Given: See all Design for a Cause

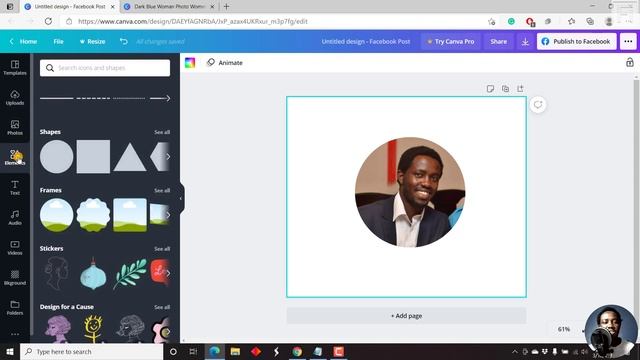Looking at the screenshot, I should tap(162, 307).
